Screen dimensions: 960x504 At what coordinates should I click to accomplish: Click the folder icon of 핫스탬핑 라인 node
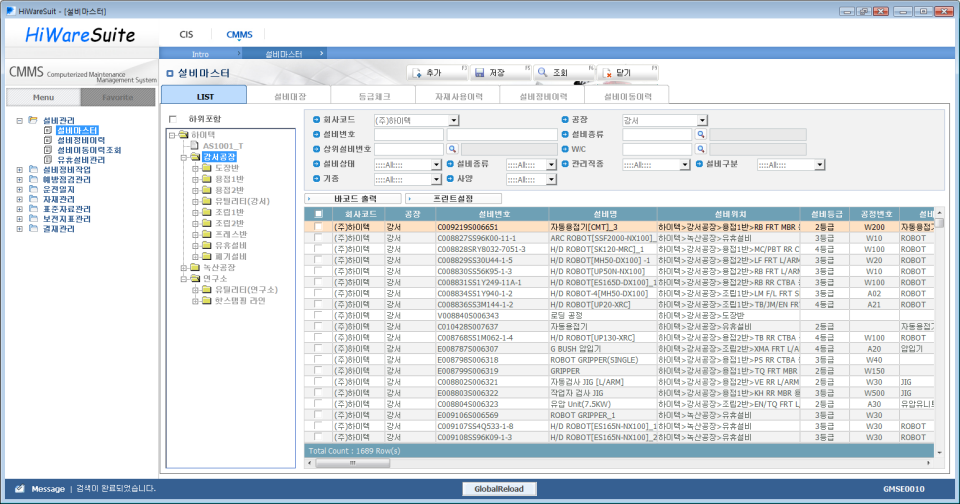(206, 301)
